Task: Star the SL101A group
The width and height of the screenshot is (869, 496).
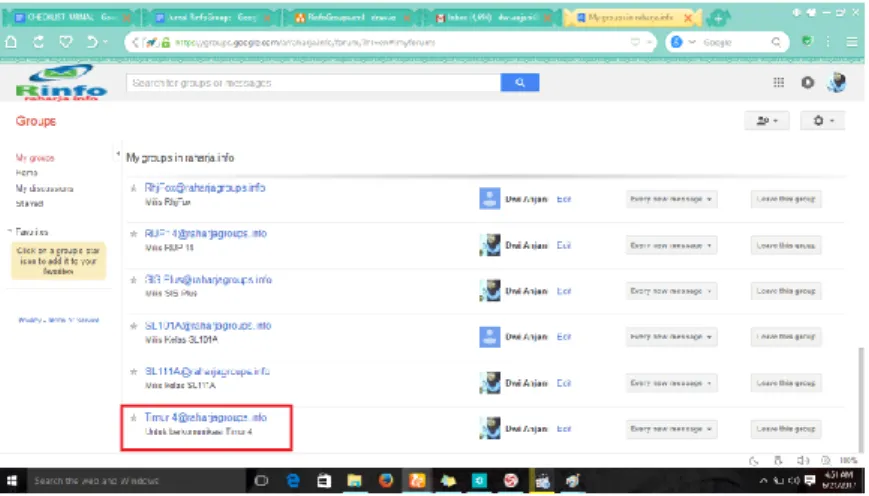Action: (134, 326)
